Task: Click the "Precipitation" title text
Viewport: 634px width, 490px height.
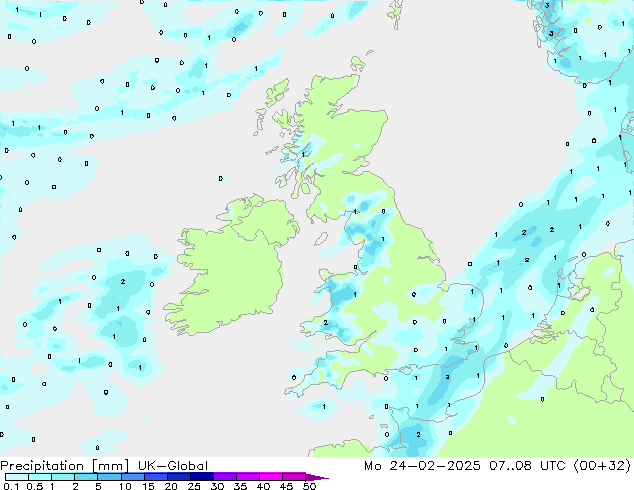Action: click(42, 466)
